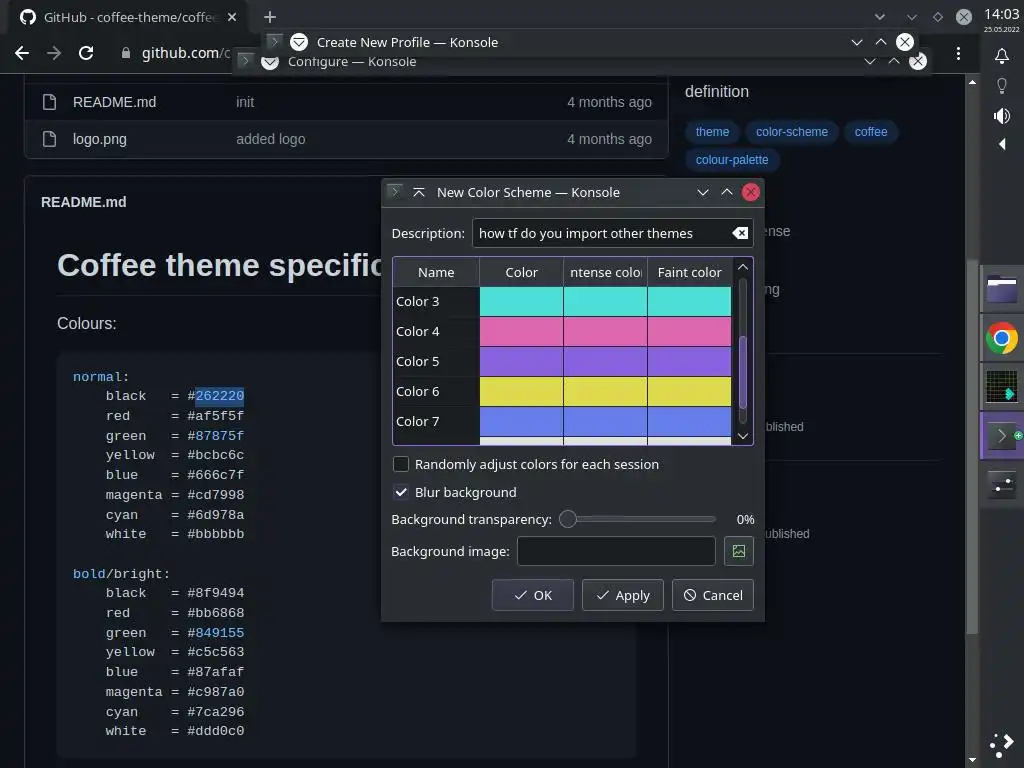Click the Color column header

click(521, 272)
